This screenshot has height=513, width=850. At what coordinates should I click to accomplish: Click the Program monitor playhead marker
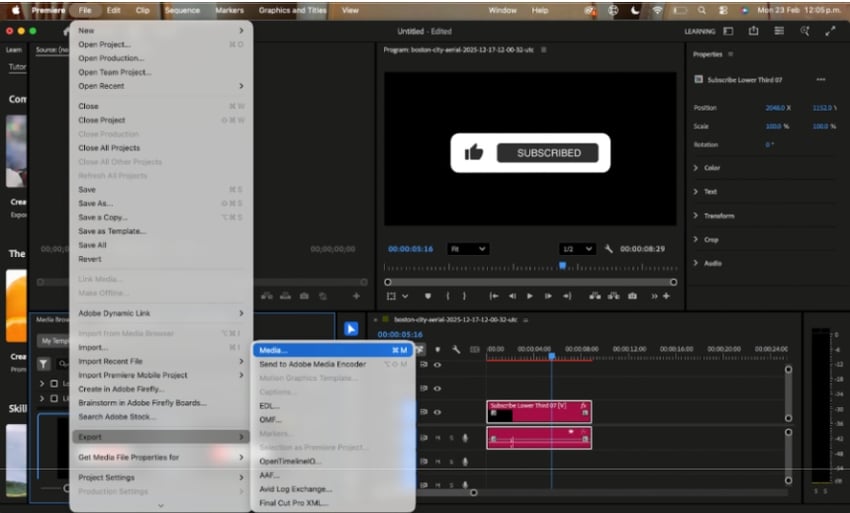[562, 266]
